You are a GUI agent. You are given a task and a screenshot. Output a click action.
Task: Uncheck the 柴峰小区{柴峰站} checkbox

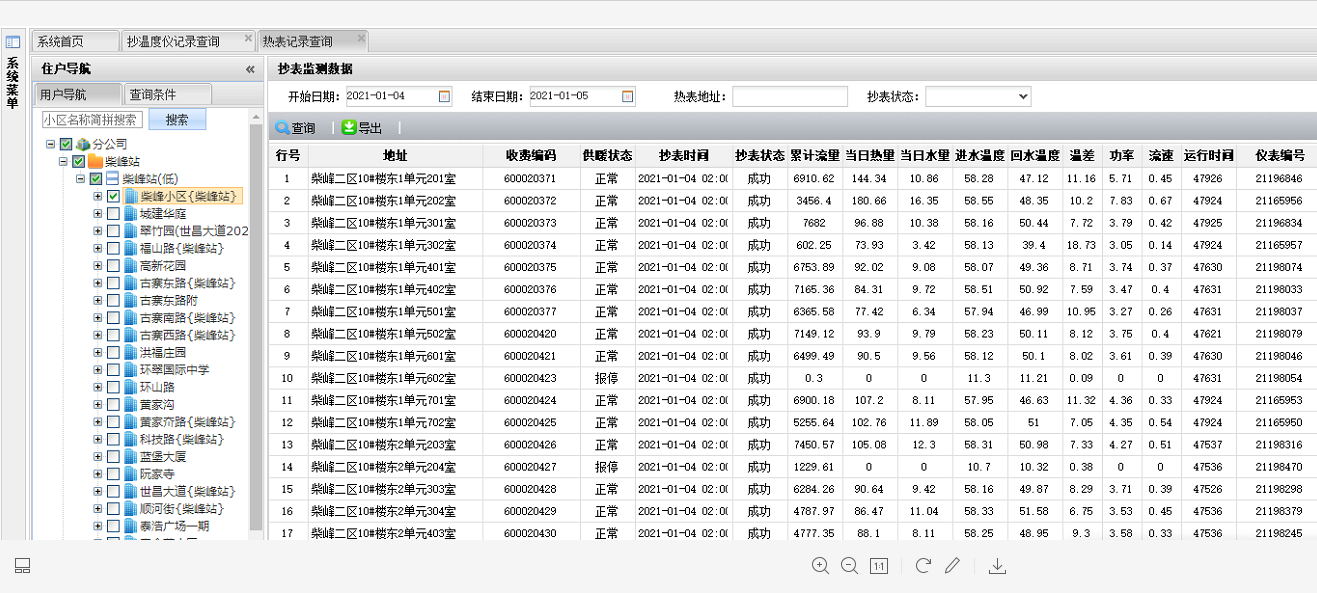[114, 196]
